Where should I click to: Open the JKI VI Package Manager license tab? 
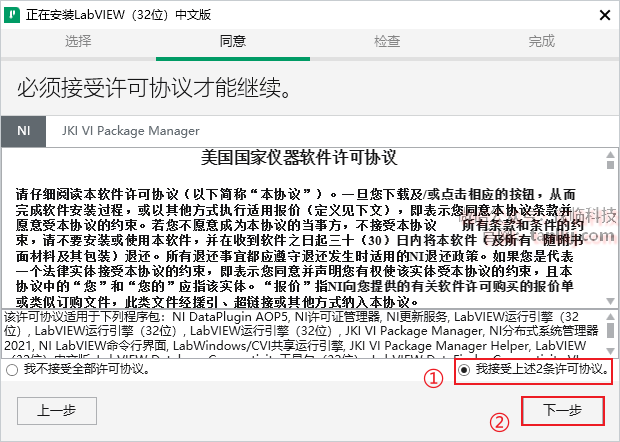point(130,131)
